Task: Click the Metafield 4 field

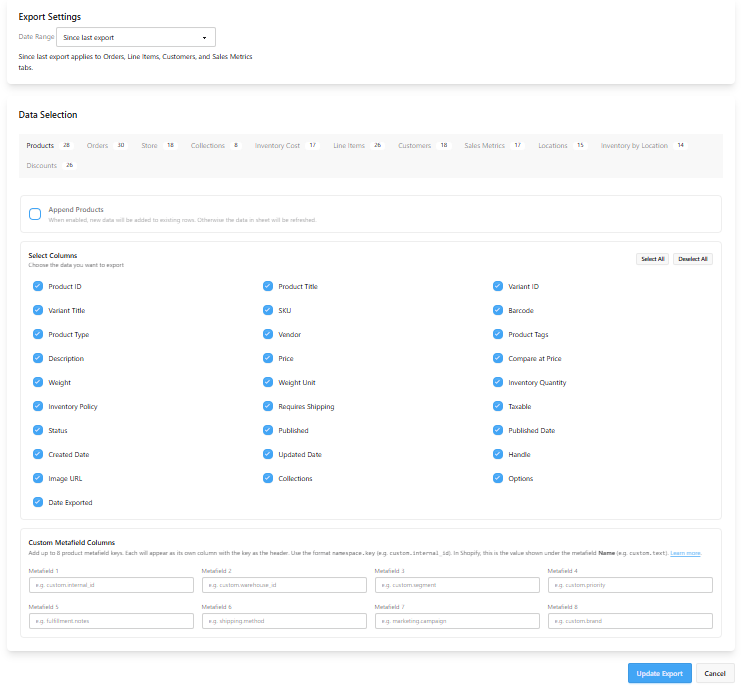Action: coord(630,585)
